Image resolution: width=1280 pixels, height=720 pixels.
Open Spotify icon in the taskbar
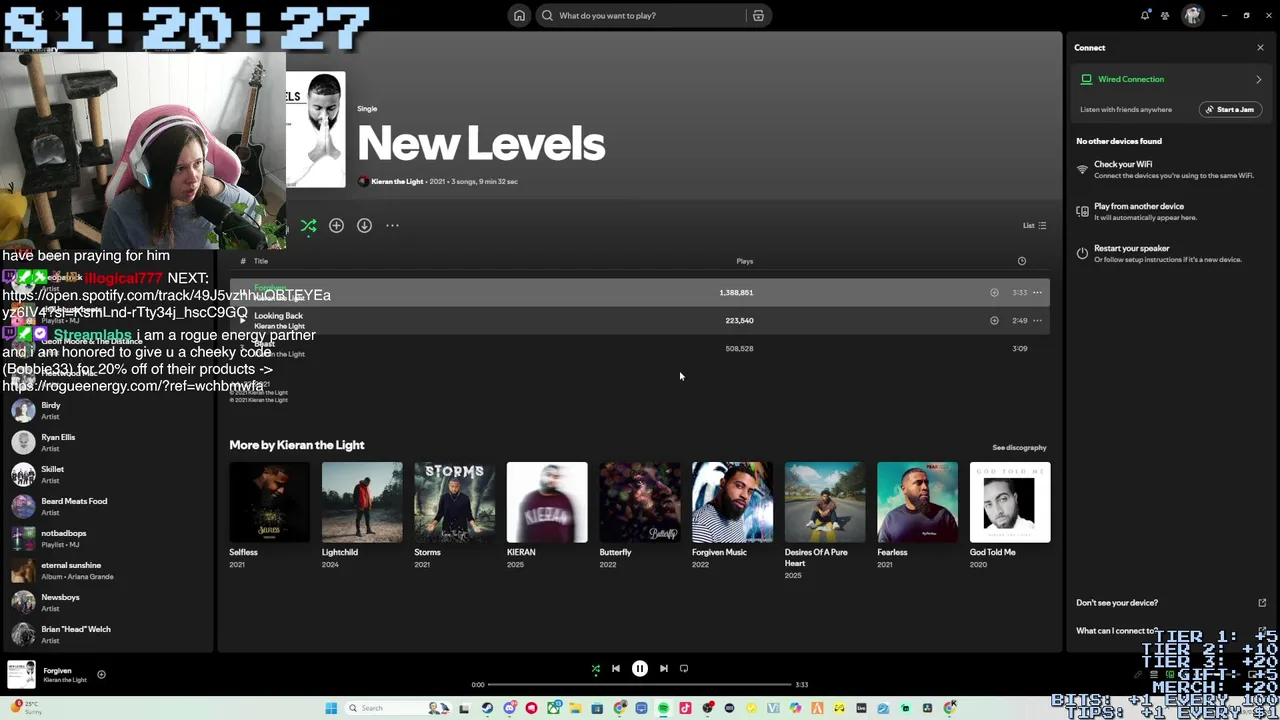663,708
